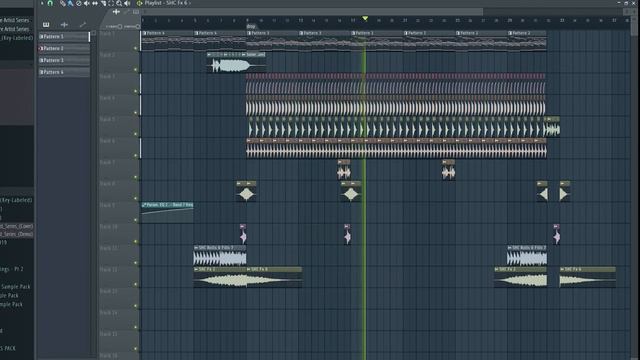Show automation clips in picker via line icon
The width and height of the screenshot is (640, 360).
[x=83, y=24]
